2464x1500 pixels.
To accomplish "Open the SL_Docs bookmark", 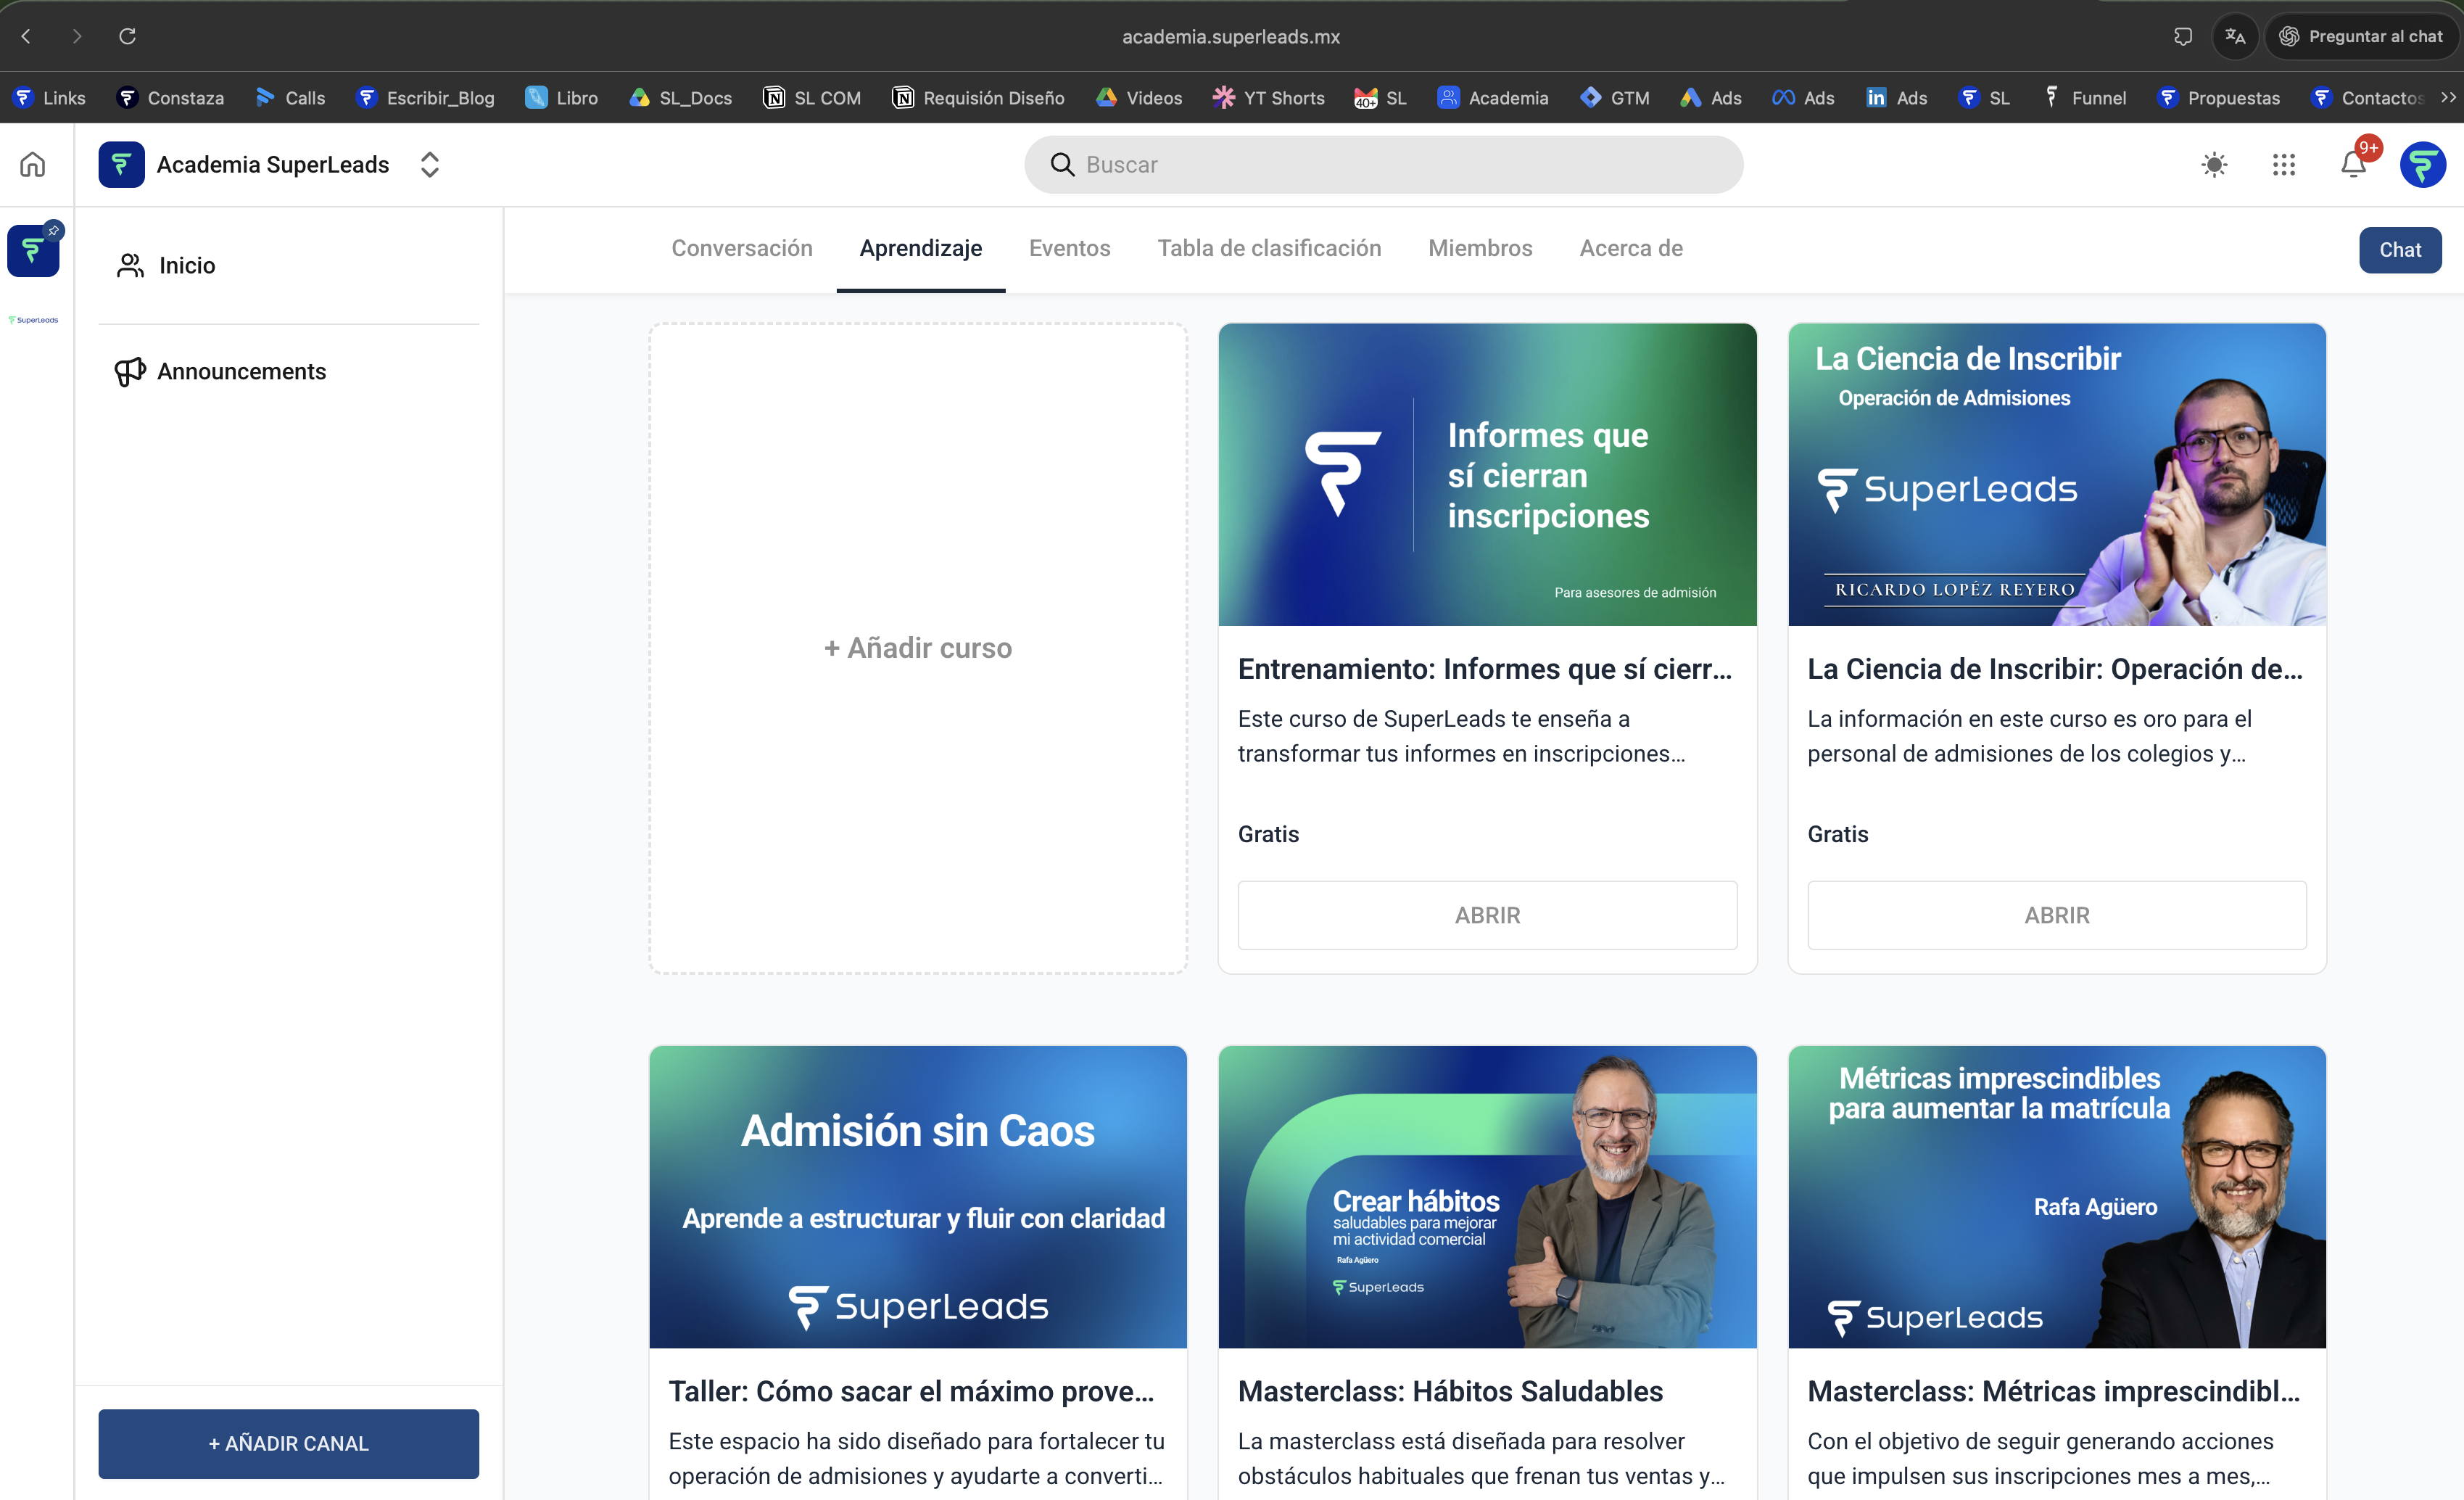I will pyautogui.click(x=680, y=97).
